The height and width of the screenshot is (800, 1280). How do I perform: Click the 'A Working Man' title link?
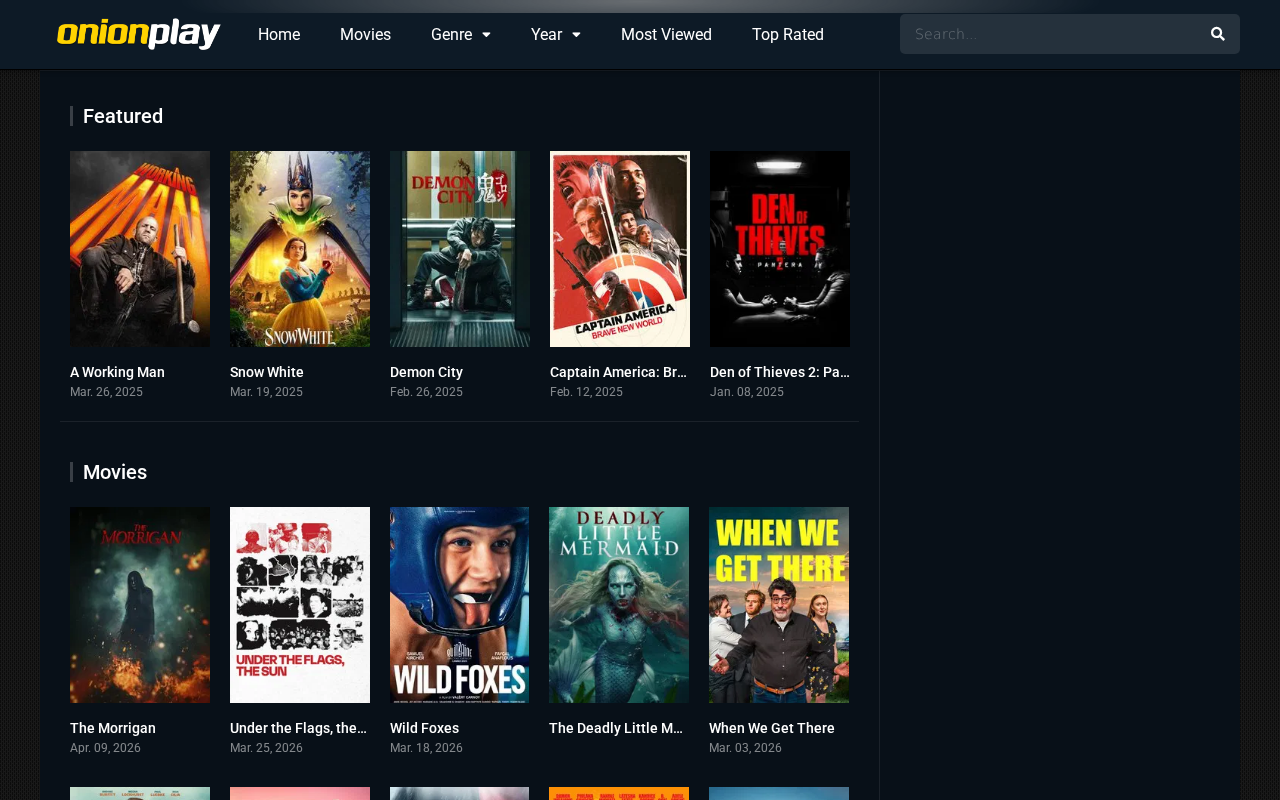(117, 372)
